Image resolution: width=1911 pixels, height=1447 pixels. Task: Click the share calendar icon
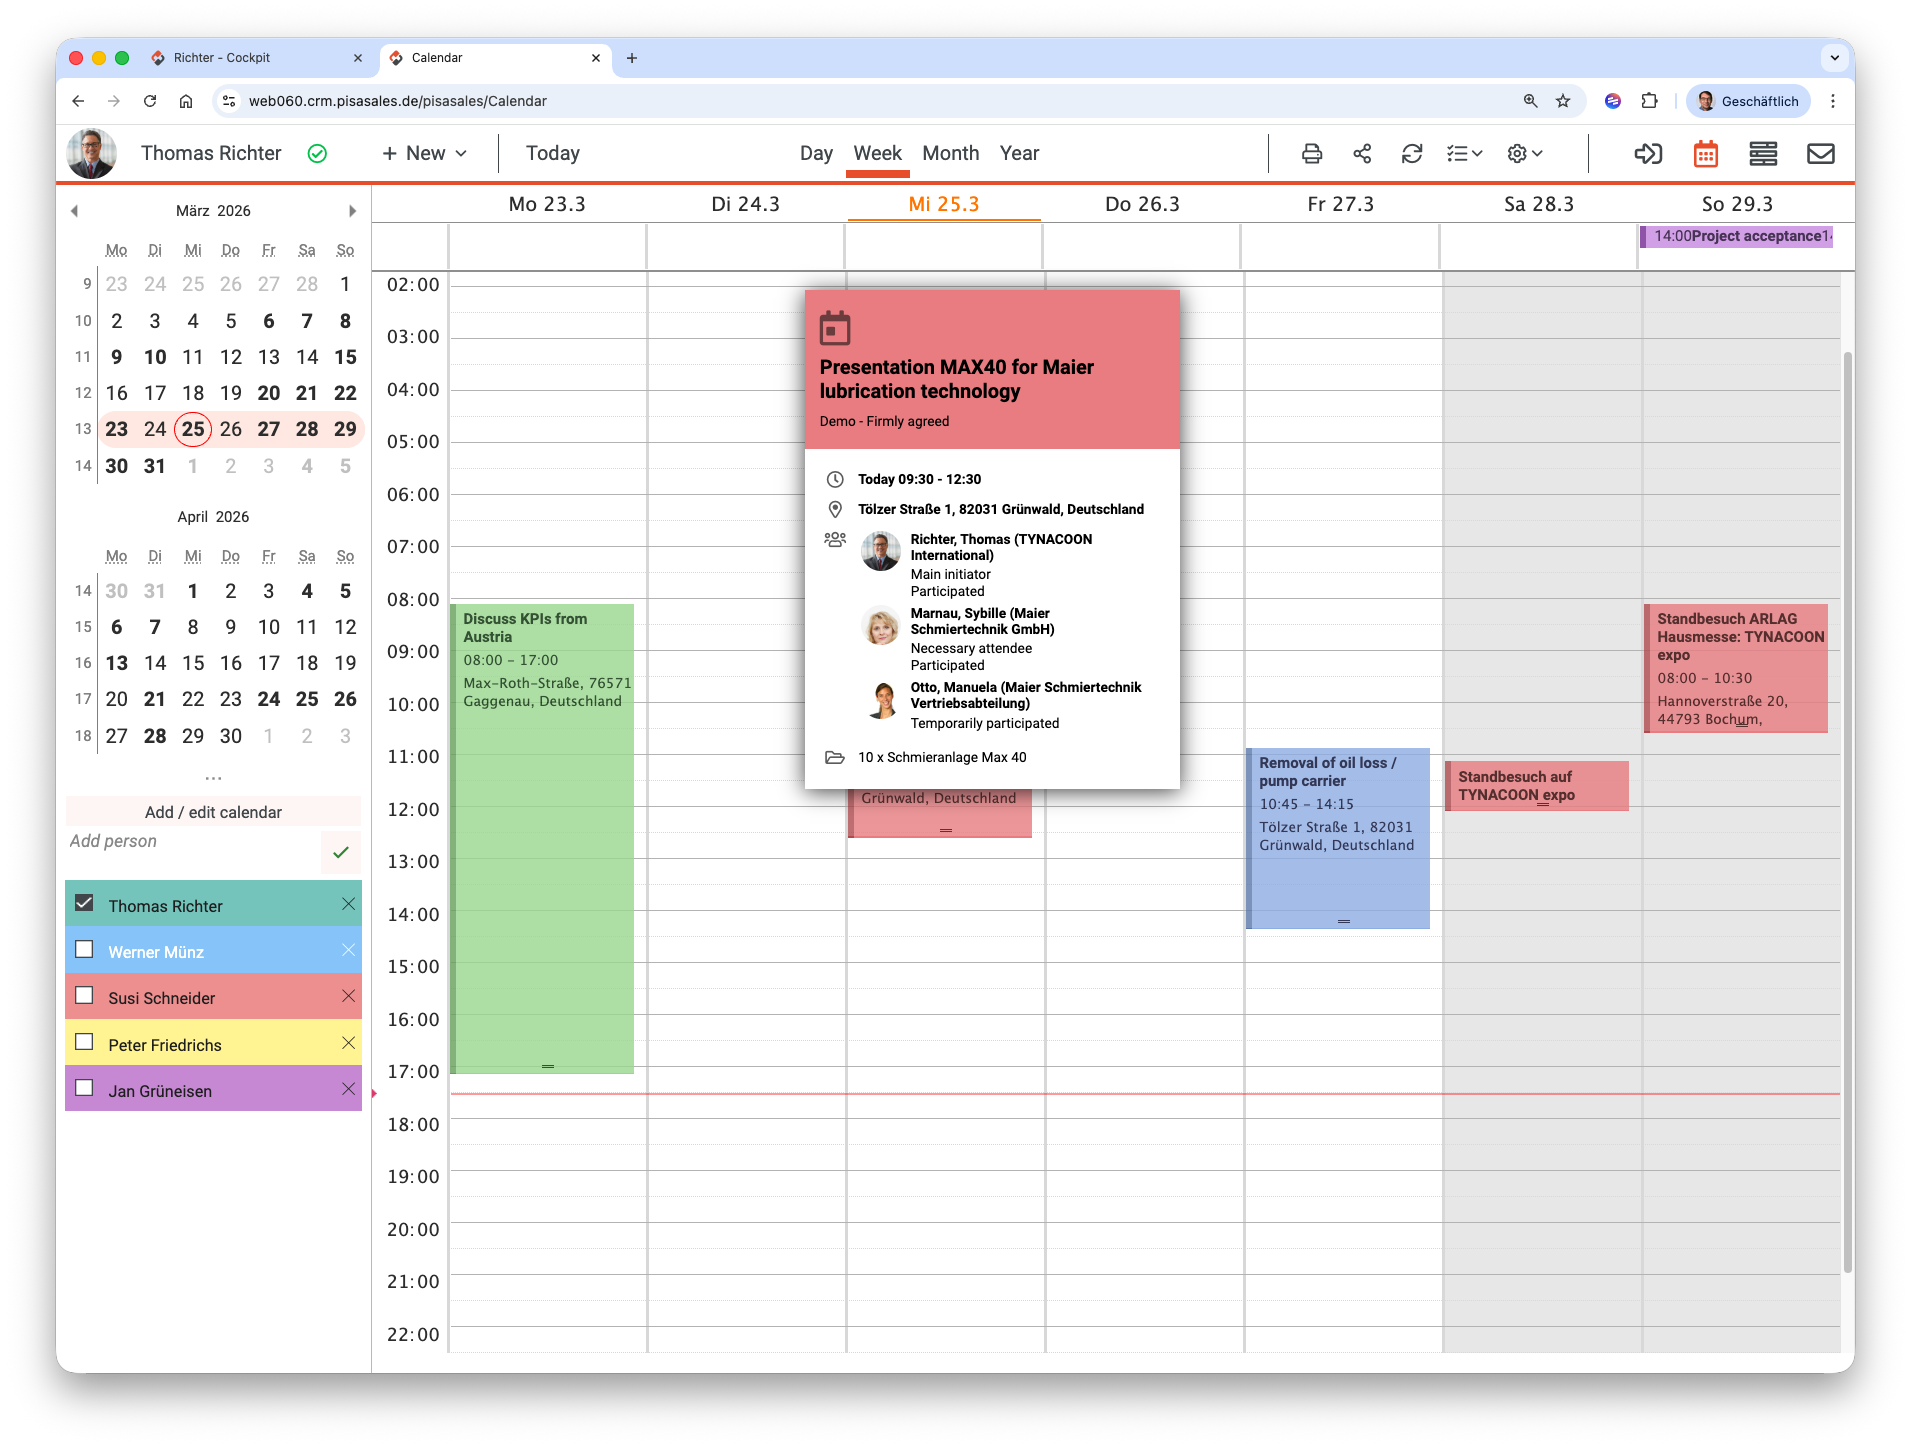(1362, 153)
